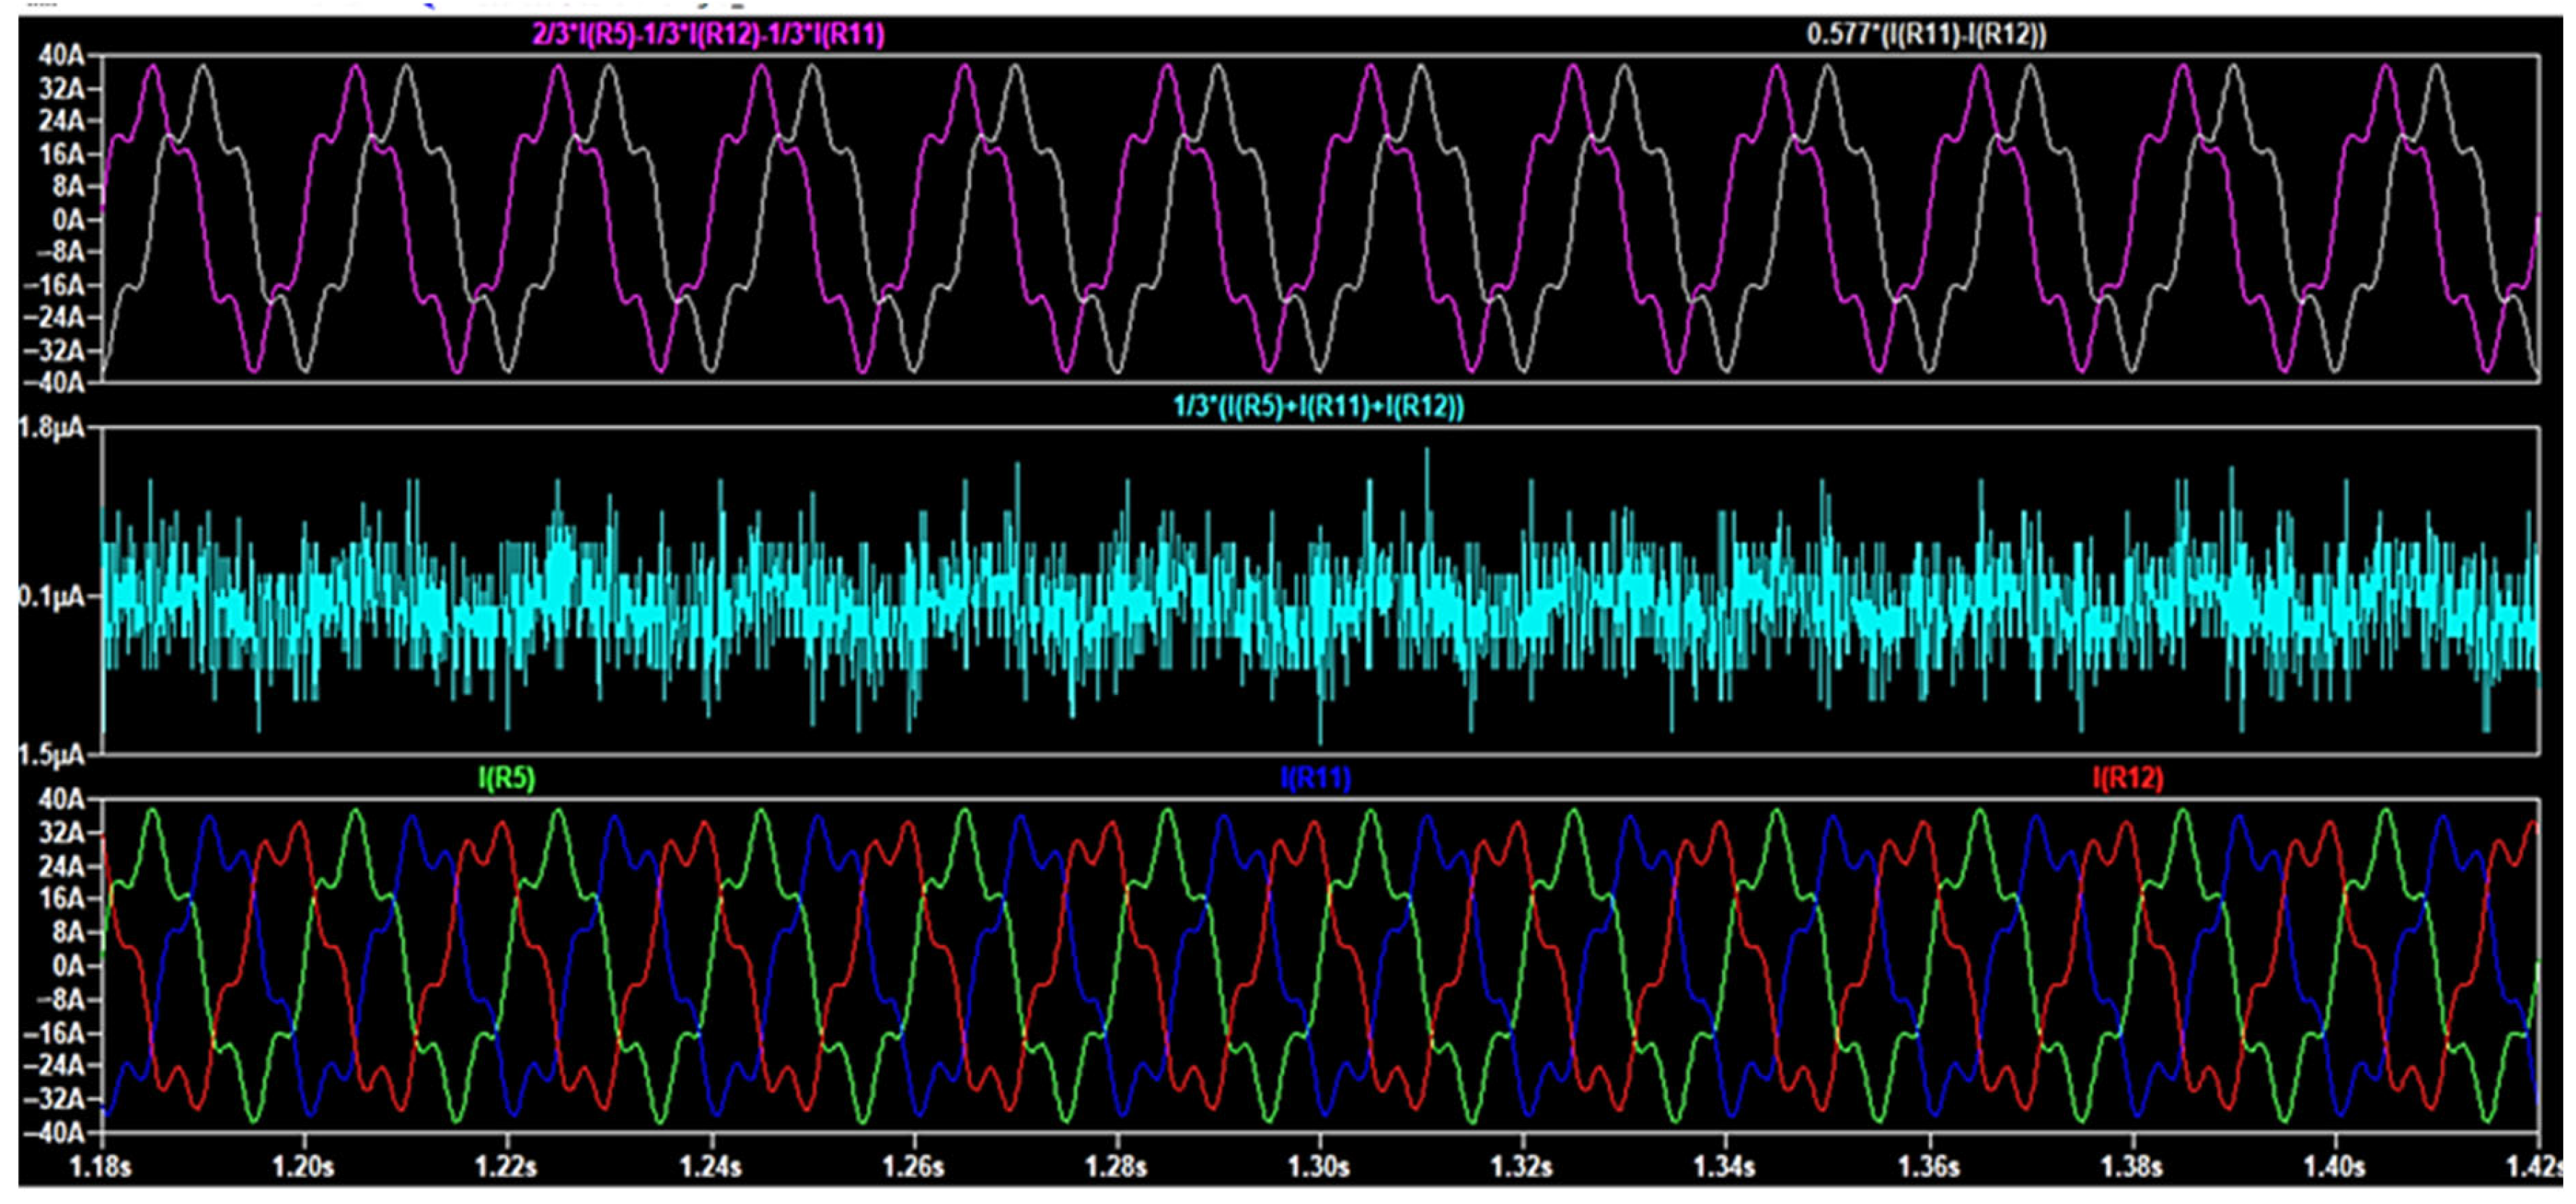This screenshot has width=2576, height=1204.
Task: Click the 0.1µA axis label in middle pane
Action: pyautogui.click(x=52, y=597)
